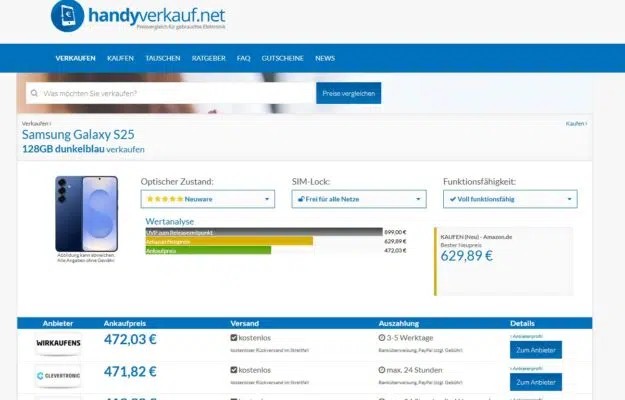Image resolution: width=625 pixels, height=400 pixels.
Task: Click the Preise vergleichen button
Action: 349,93
